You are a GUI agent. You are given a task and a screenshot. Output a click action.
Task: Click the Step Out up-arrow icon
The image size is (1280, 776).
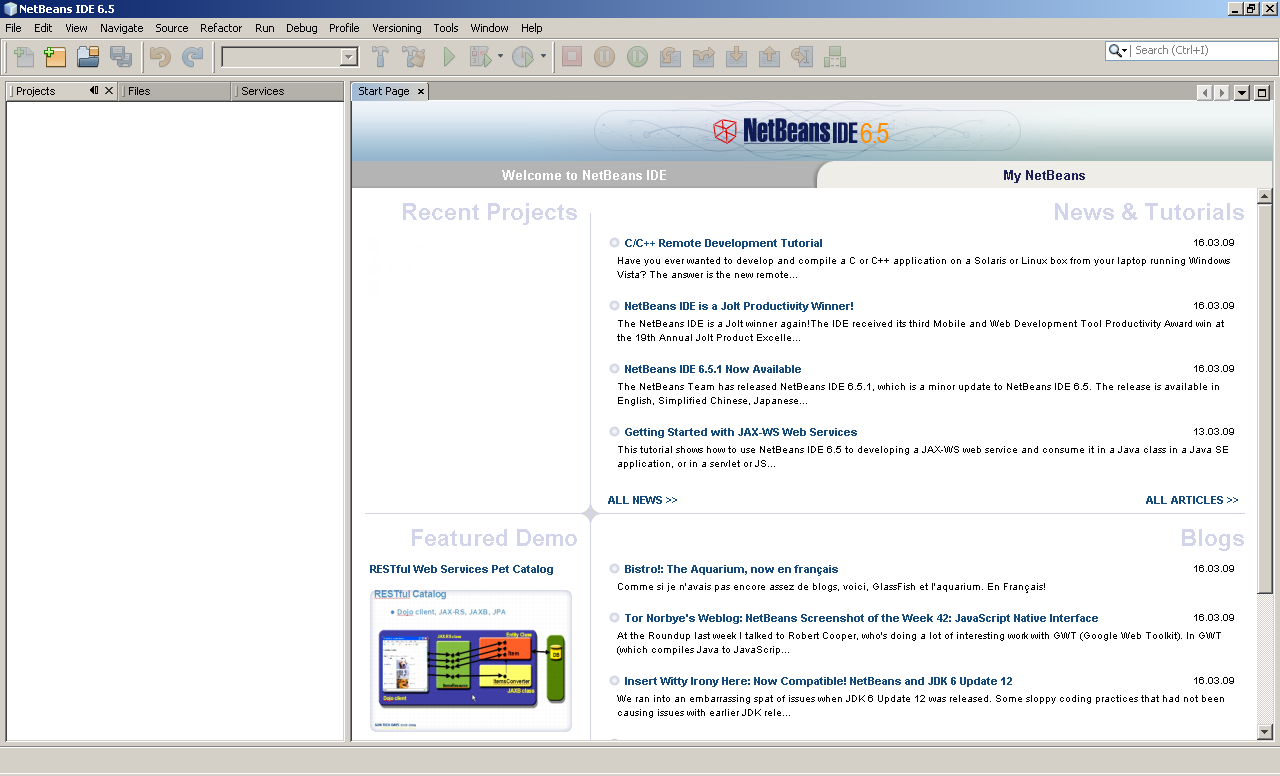pos(769,57)
